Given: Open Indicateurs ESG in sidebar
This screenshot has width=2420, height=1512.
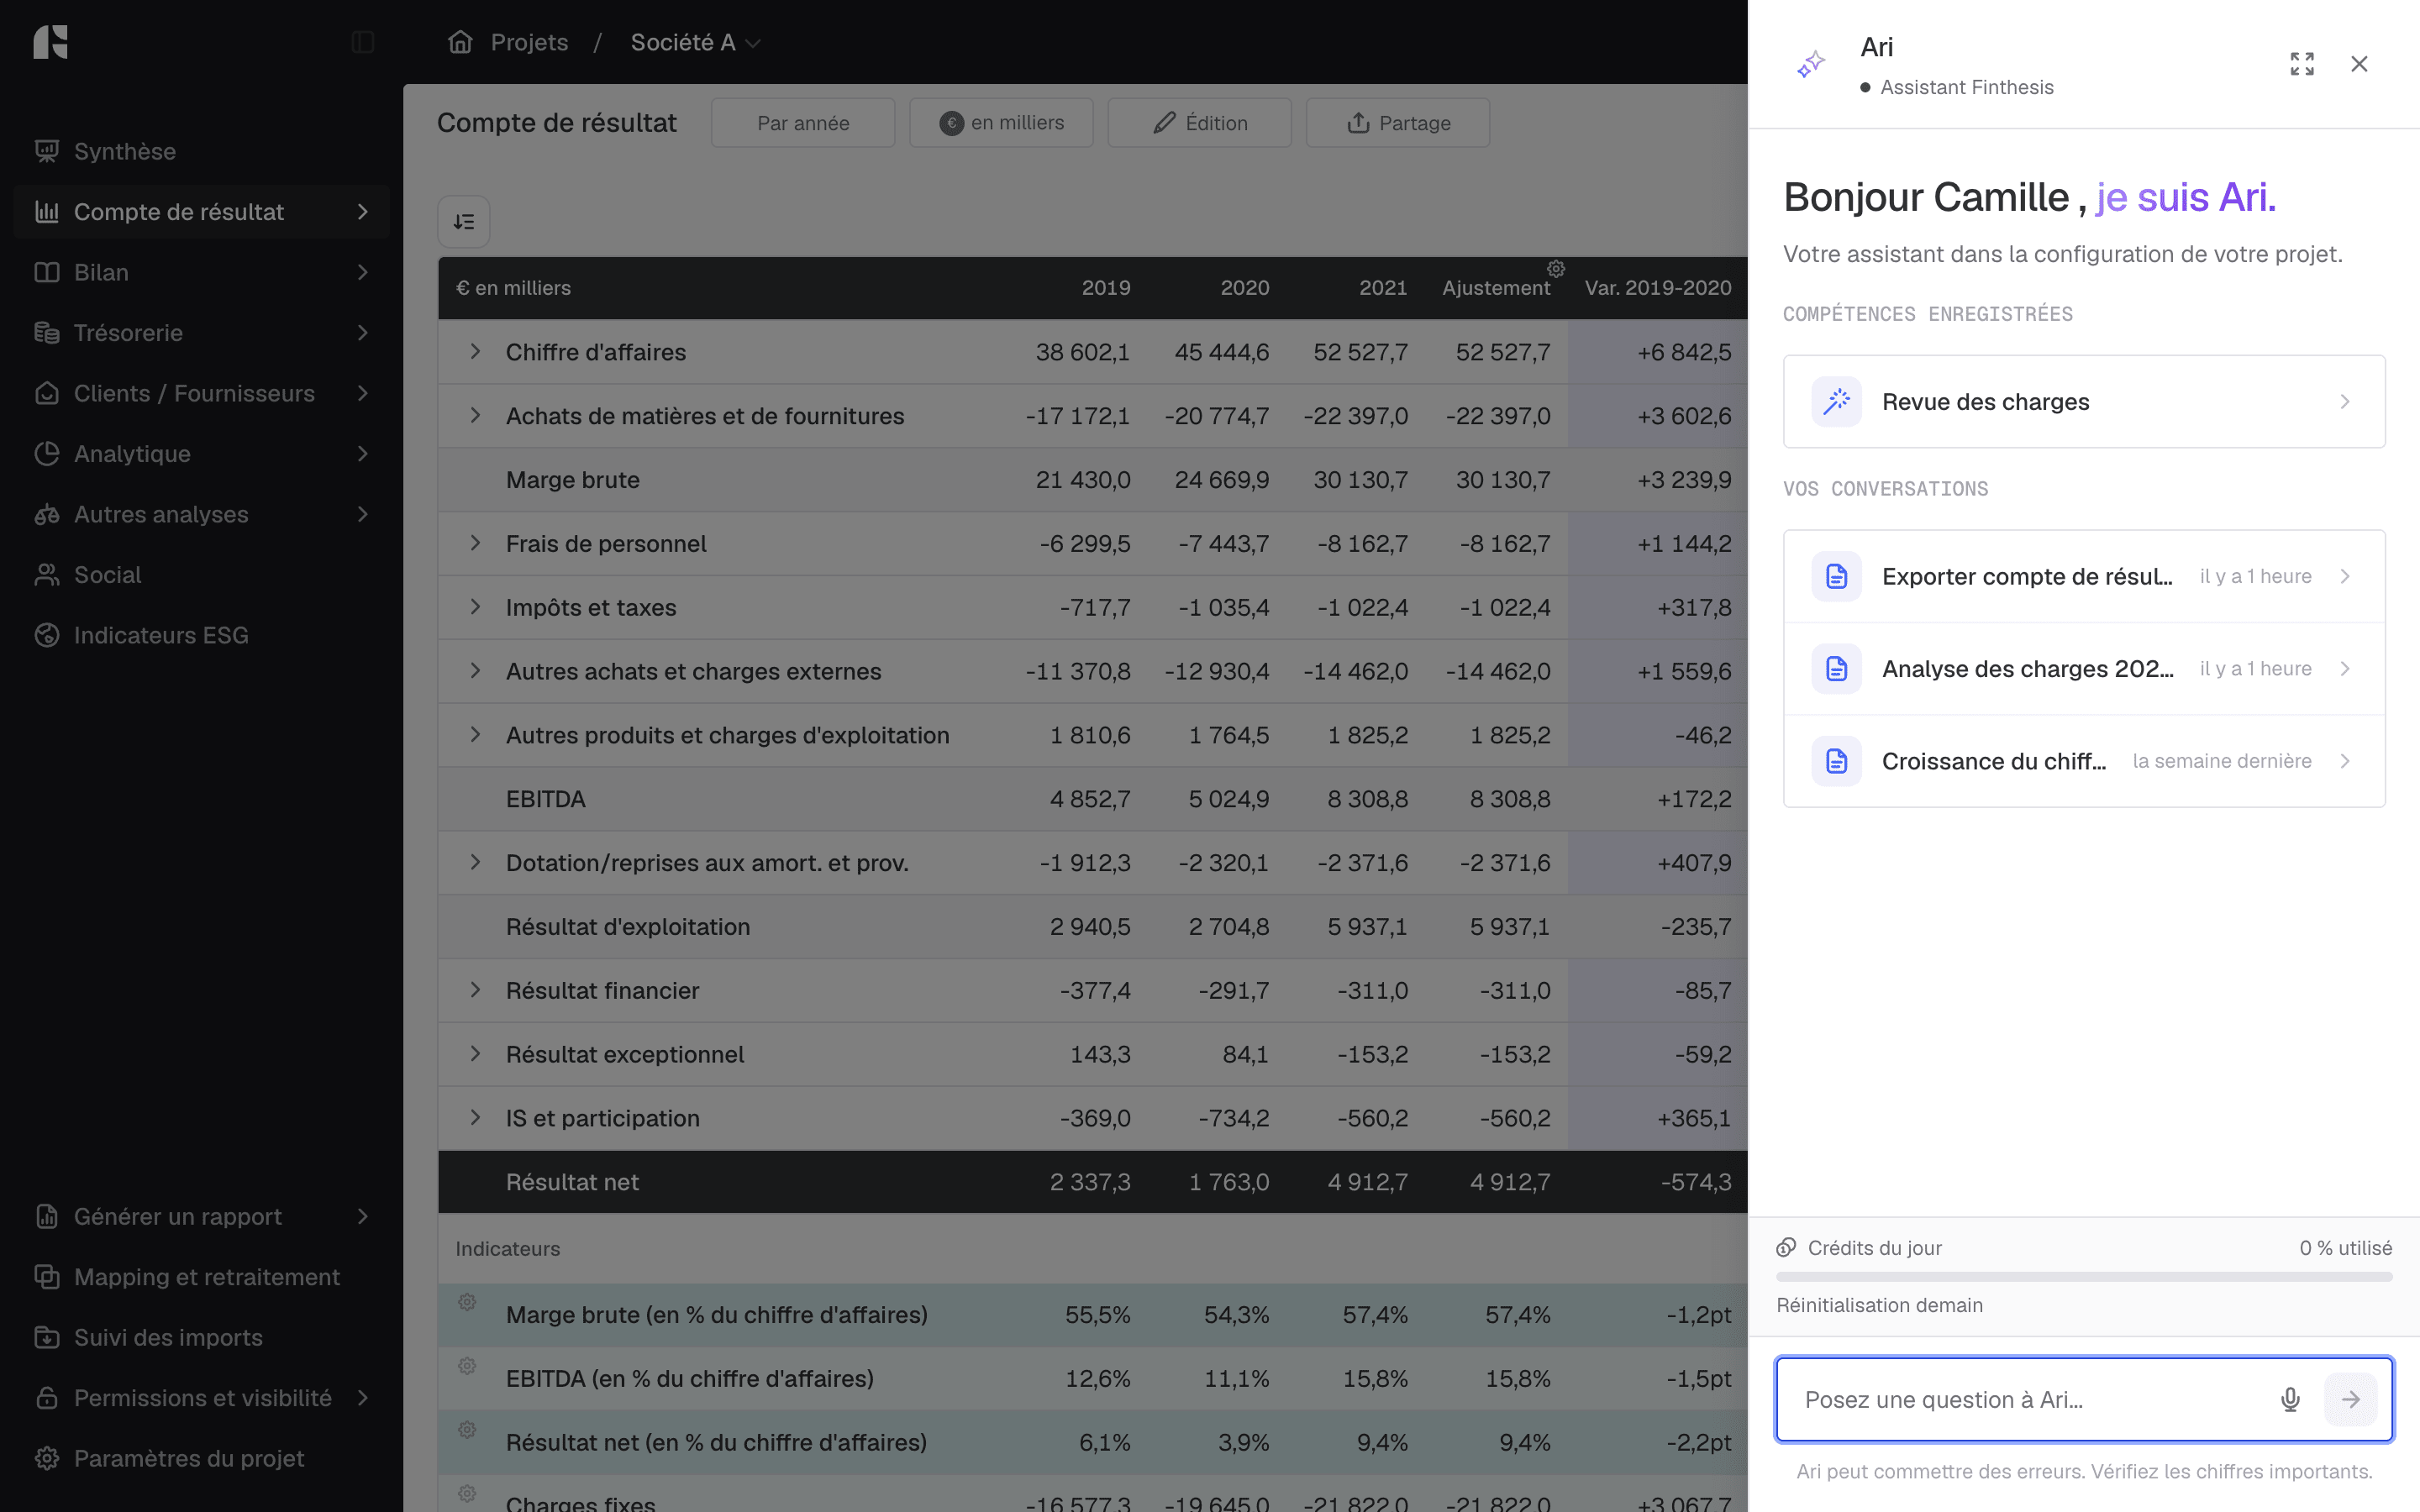Looking at the screenshot, I should coord(201,635).
